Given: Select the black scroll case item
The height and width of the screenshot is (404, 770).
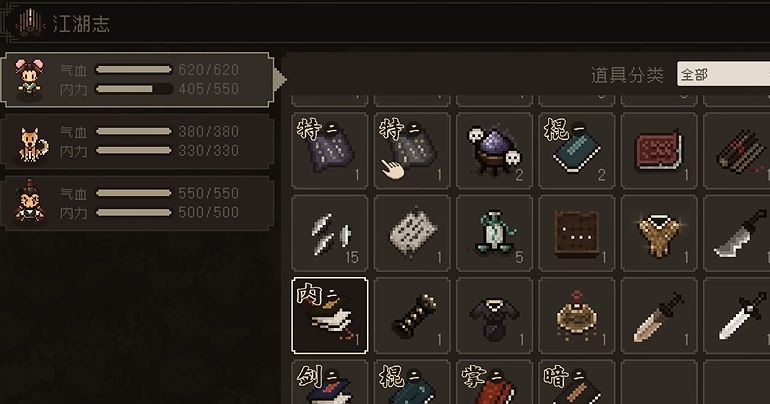Looking at the screenshot, I should coord(412,316).
